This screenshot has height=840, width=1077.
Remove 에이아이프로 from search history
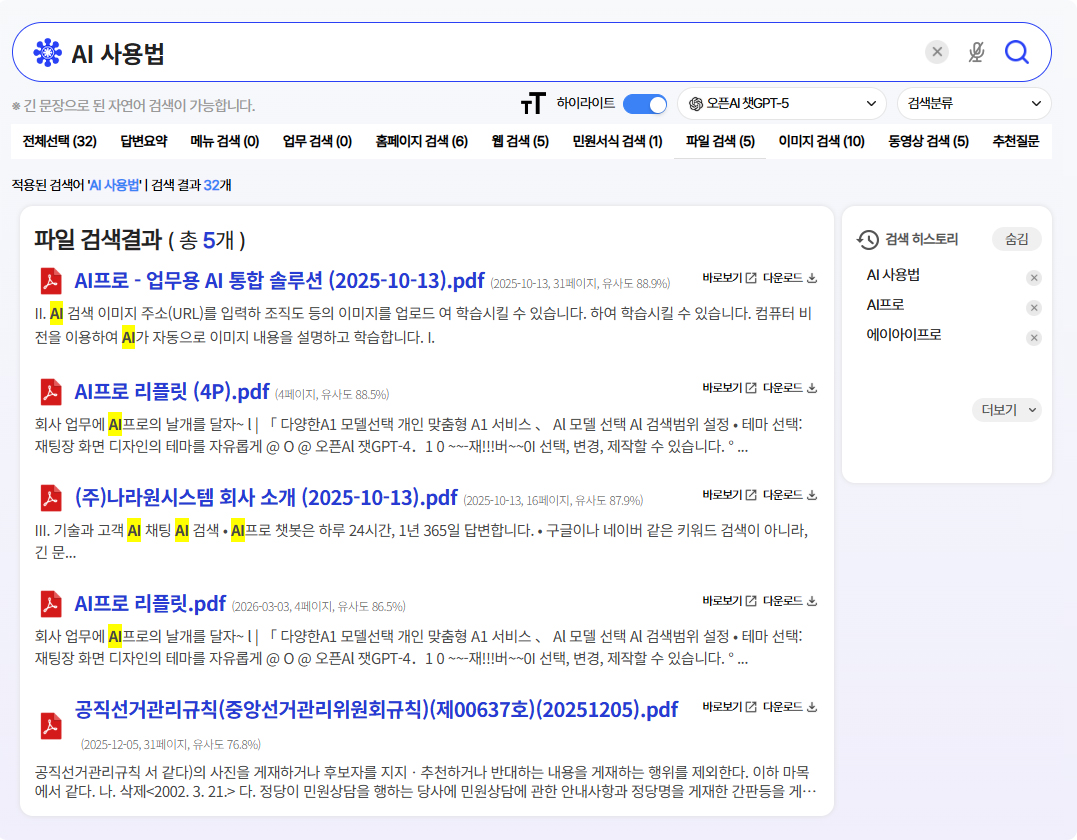tap(1034, 338)
